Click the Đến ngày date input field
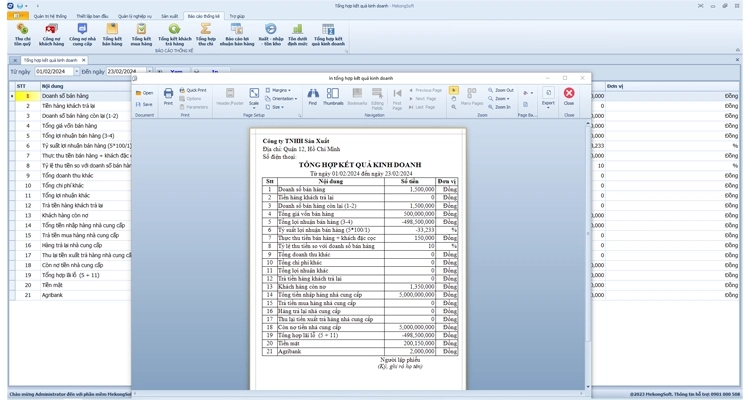Viewport: 750px width, 400px height. [124, 72]
